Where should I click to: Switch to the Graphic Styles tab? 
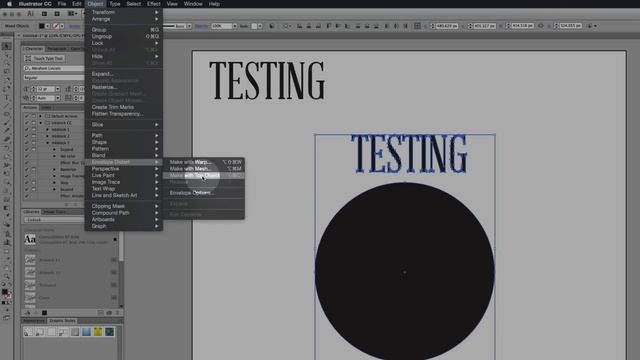(x=62, y=321)
